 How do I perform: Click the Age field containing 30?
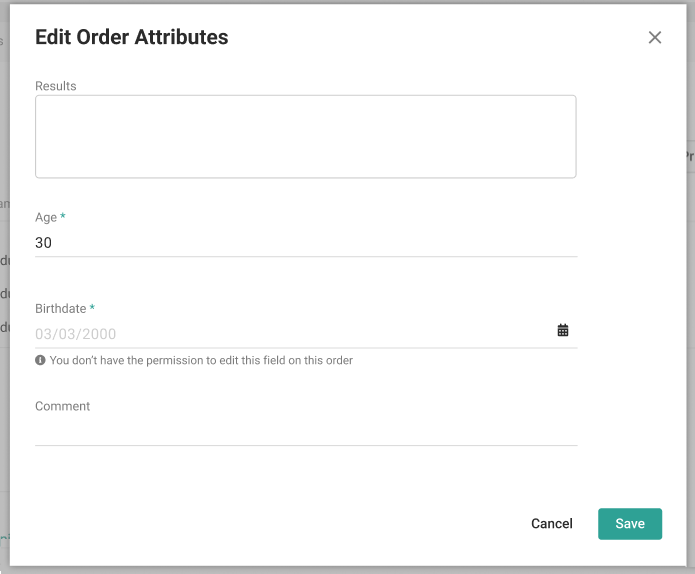[305, 243]
